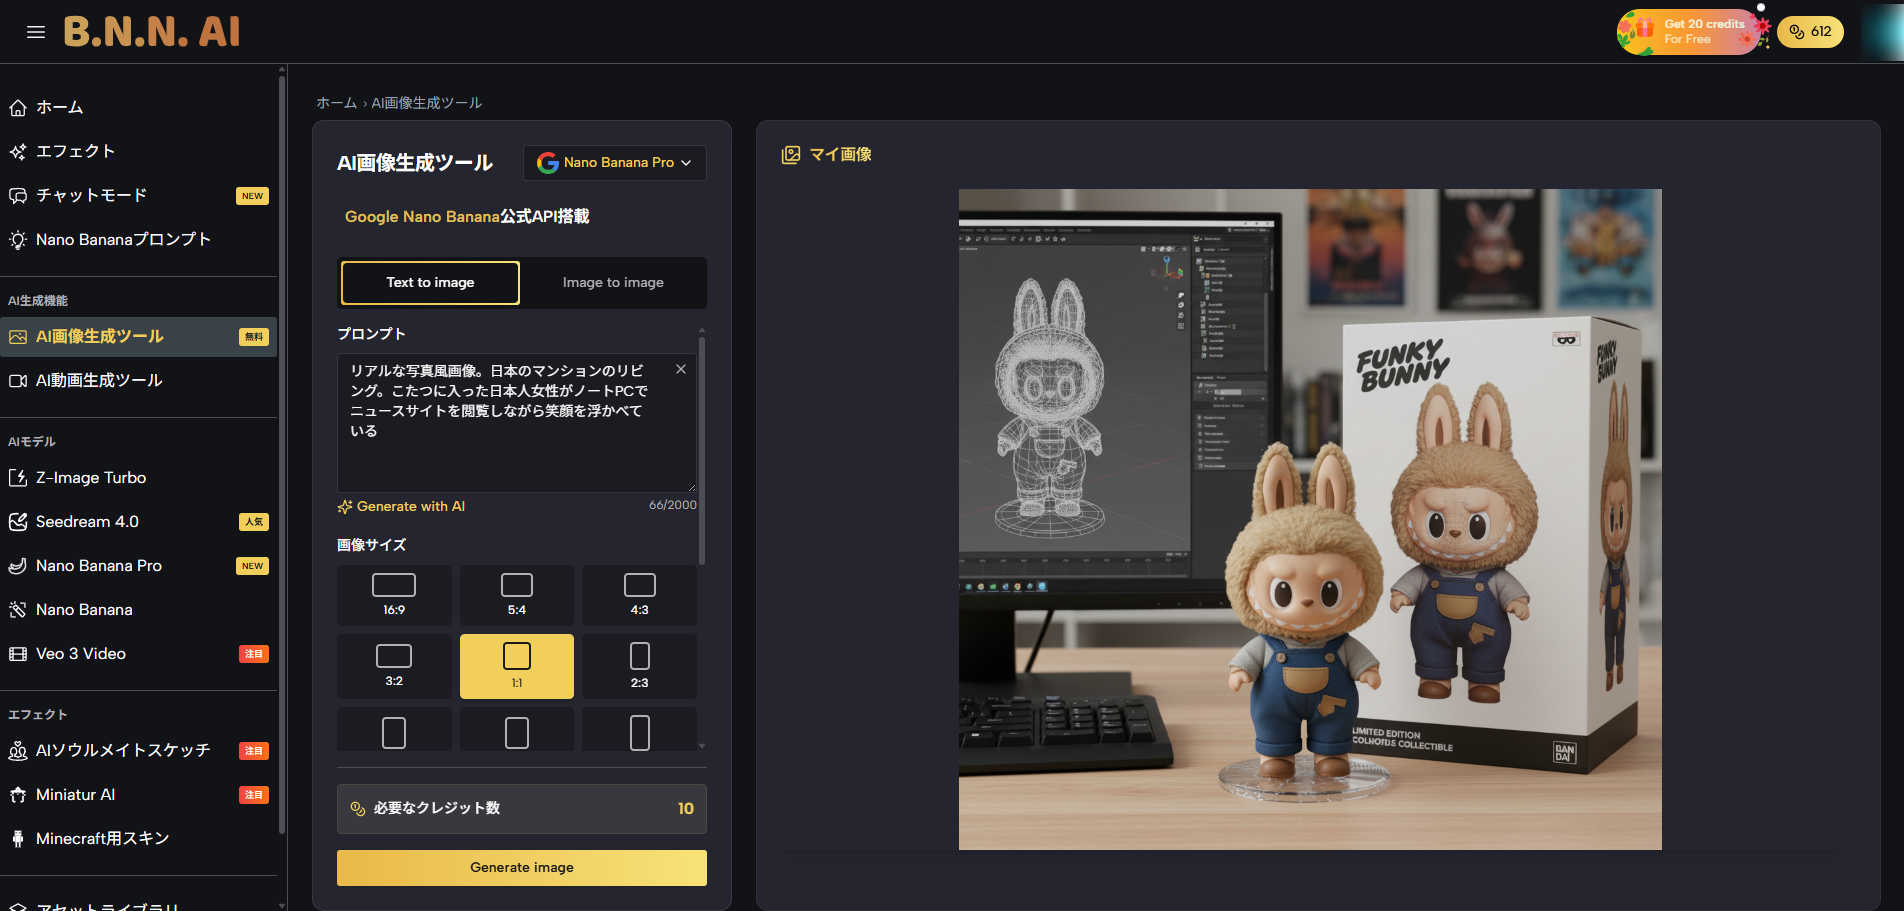Click the Generate with AI sparkle icon
Viewport: 1904px width, 911px height.
[345, 507]
